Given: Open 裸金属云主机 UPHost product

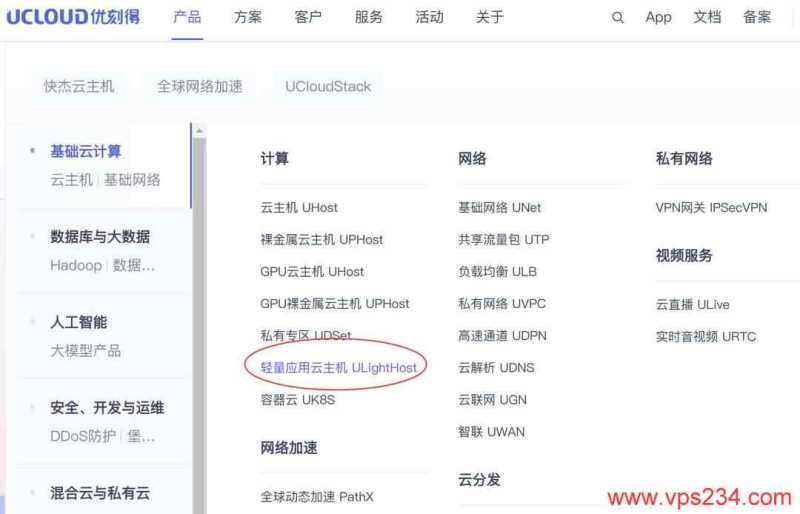Looking at the screenshot, I should [x=321, y=239].
